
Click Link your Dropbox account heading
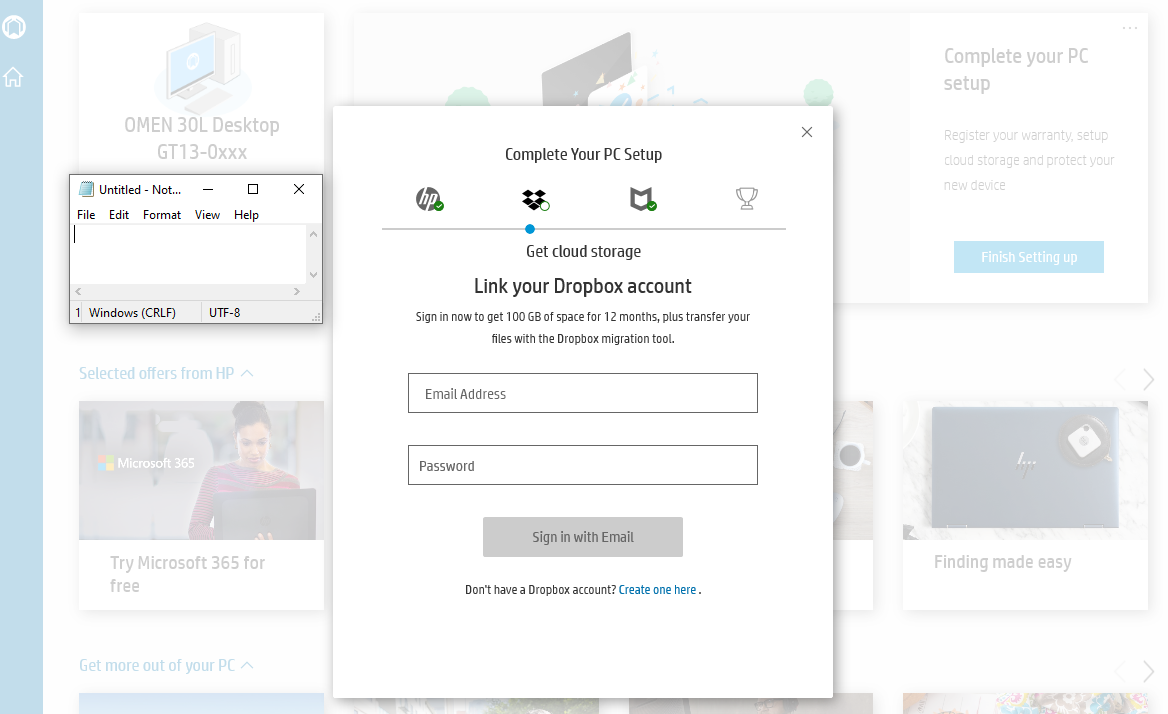pyautogui.click(x=583, y=286)
